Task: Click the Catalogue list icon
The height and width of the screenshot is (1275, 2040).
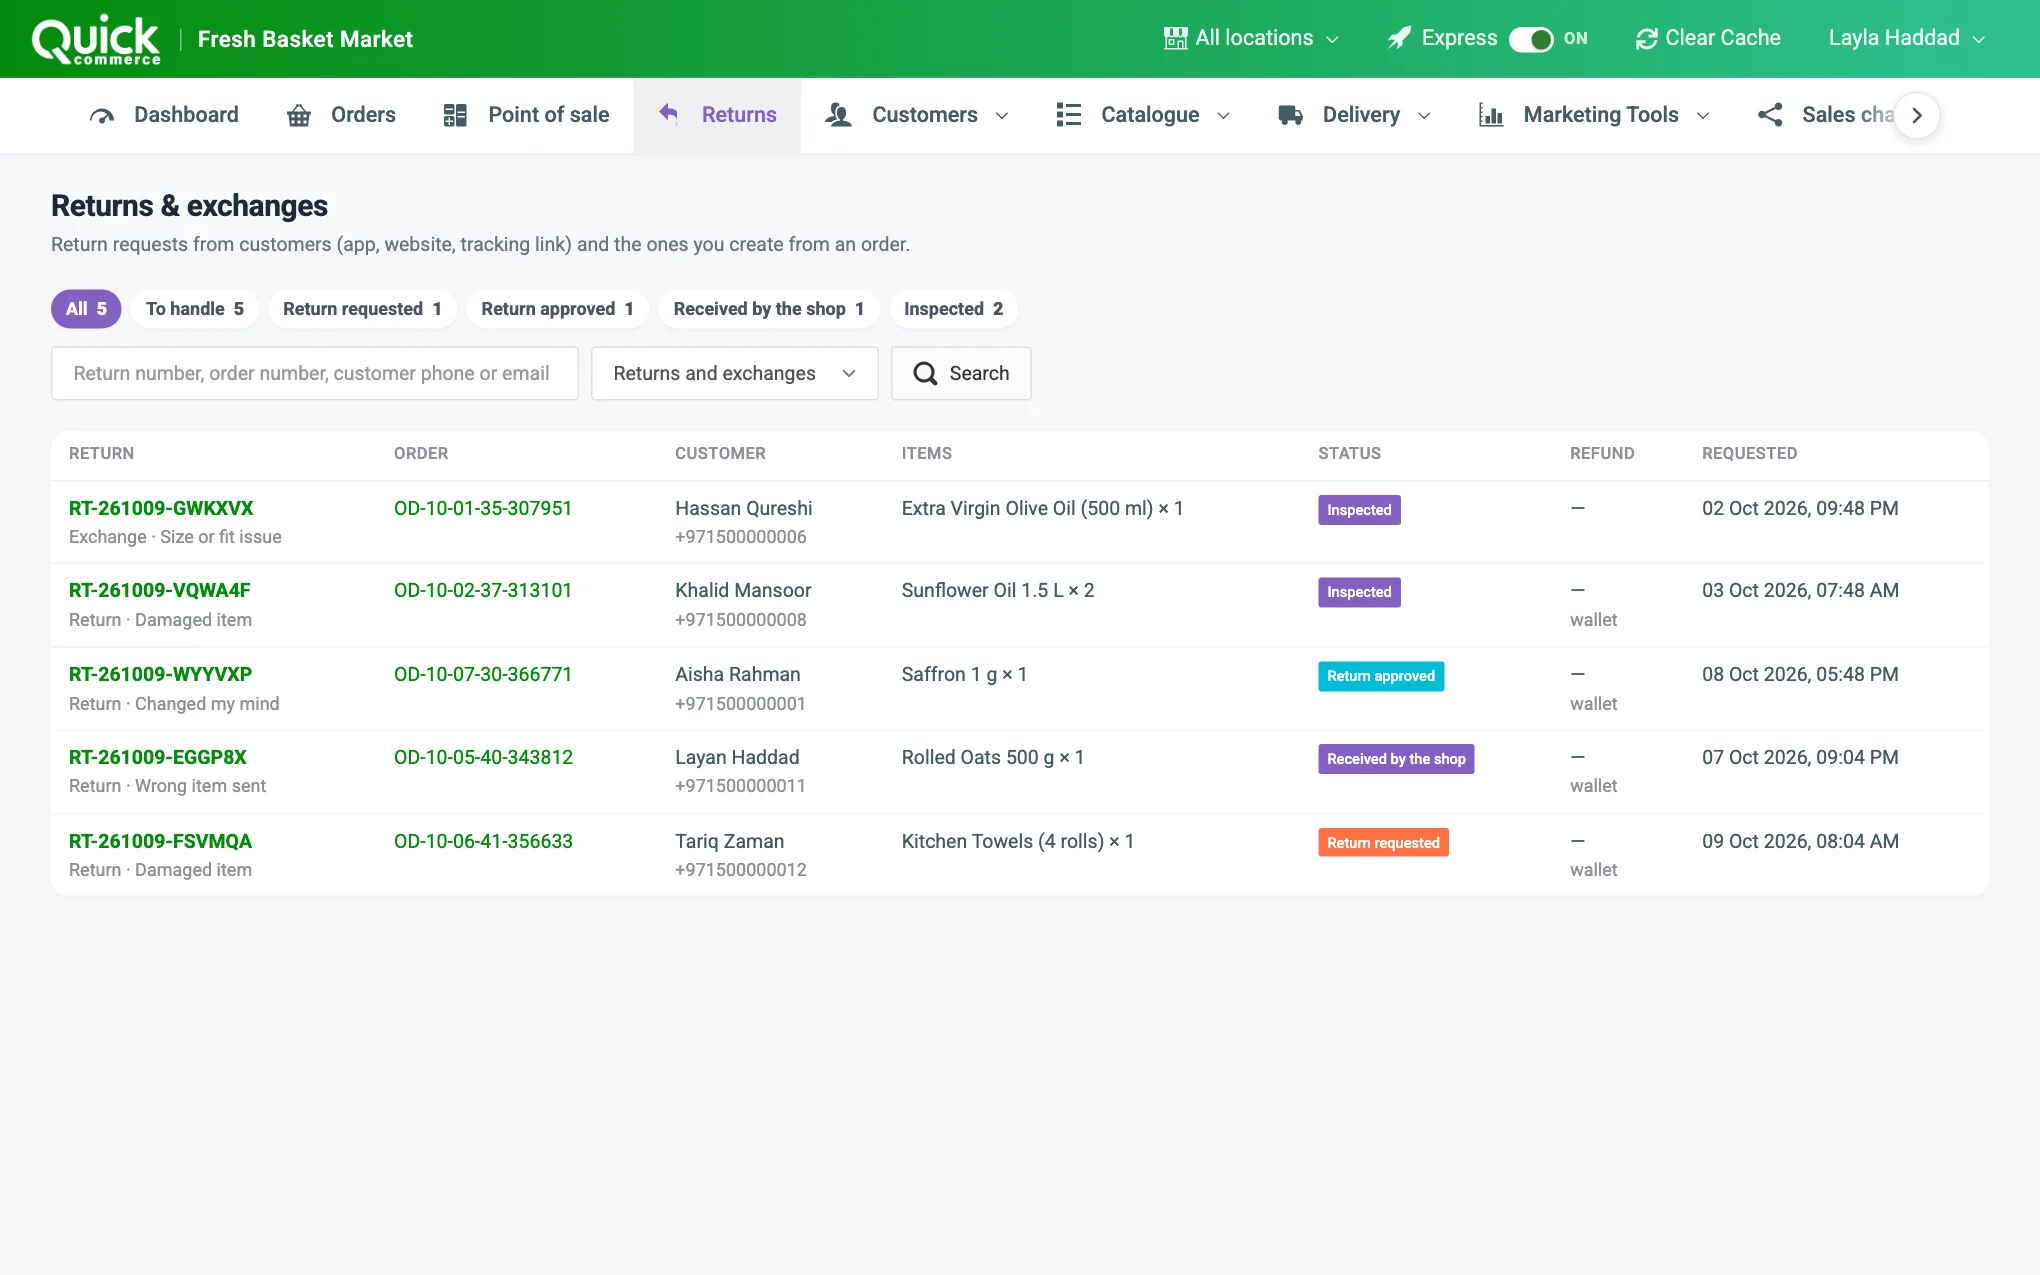Action: coord(1068,115)
